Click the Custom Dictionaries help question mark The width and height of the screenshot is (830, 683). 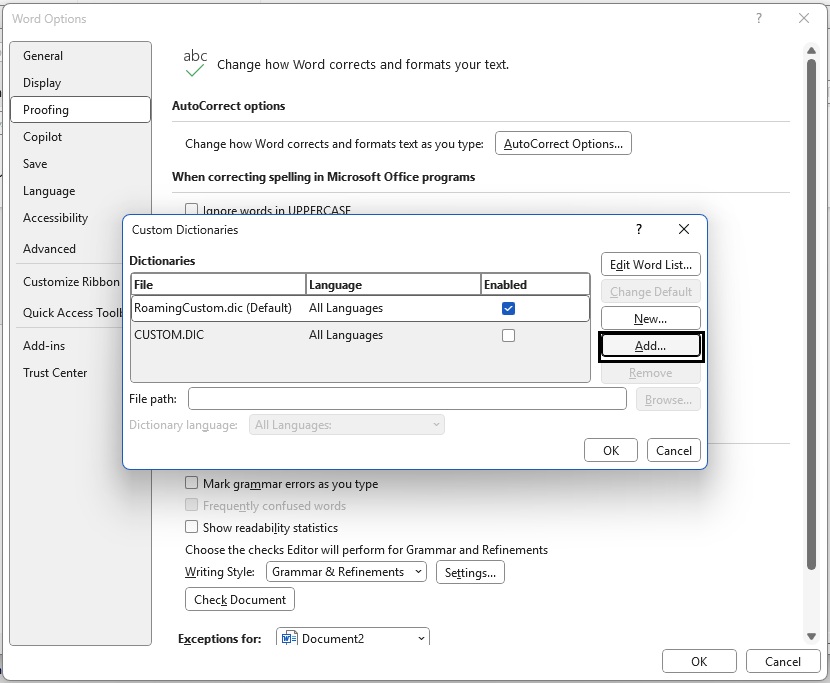click(639, 230)
